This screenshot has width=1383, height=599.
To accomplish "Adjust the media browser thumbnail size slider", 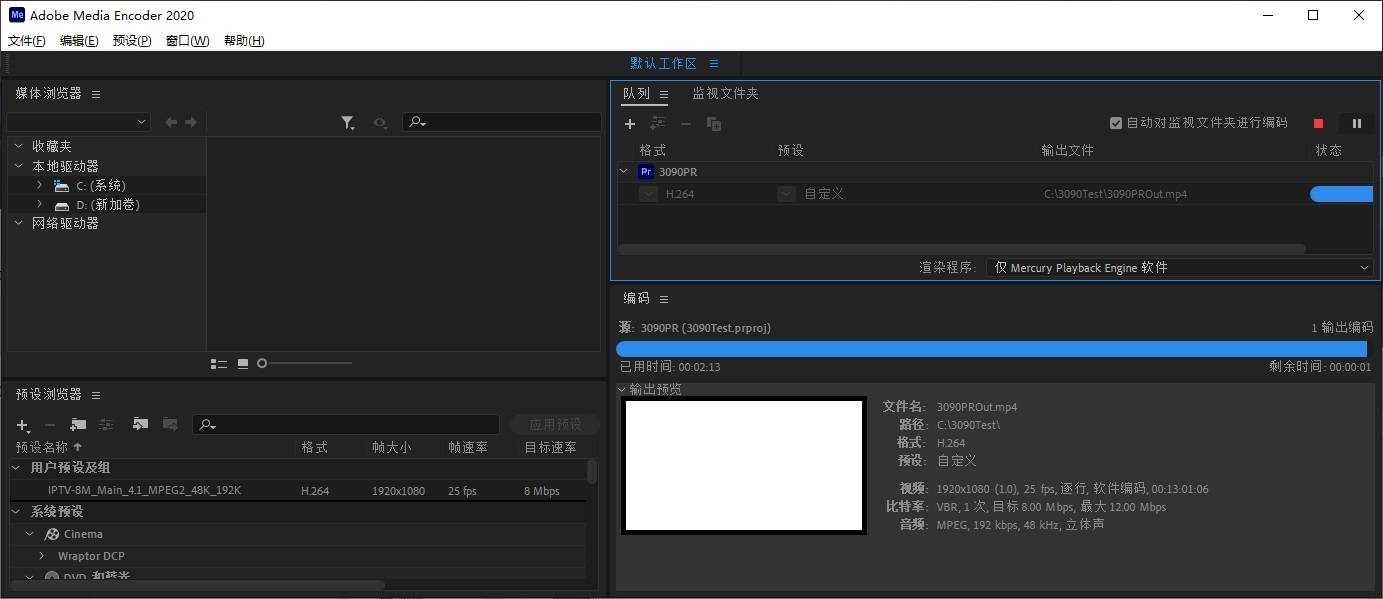I will pos(262,363).
